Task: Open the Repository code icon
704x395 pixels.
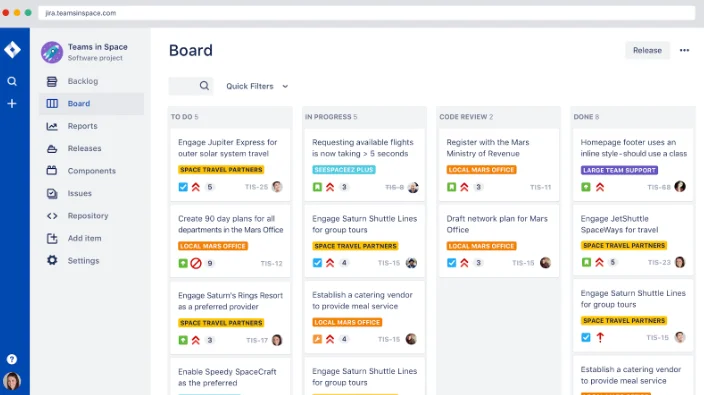Action: coord(52,216)
